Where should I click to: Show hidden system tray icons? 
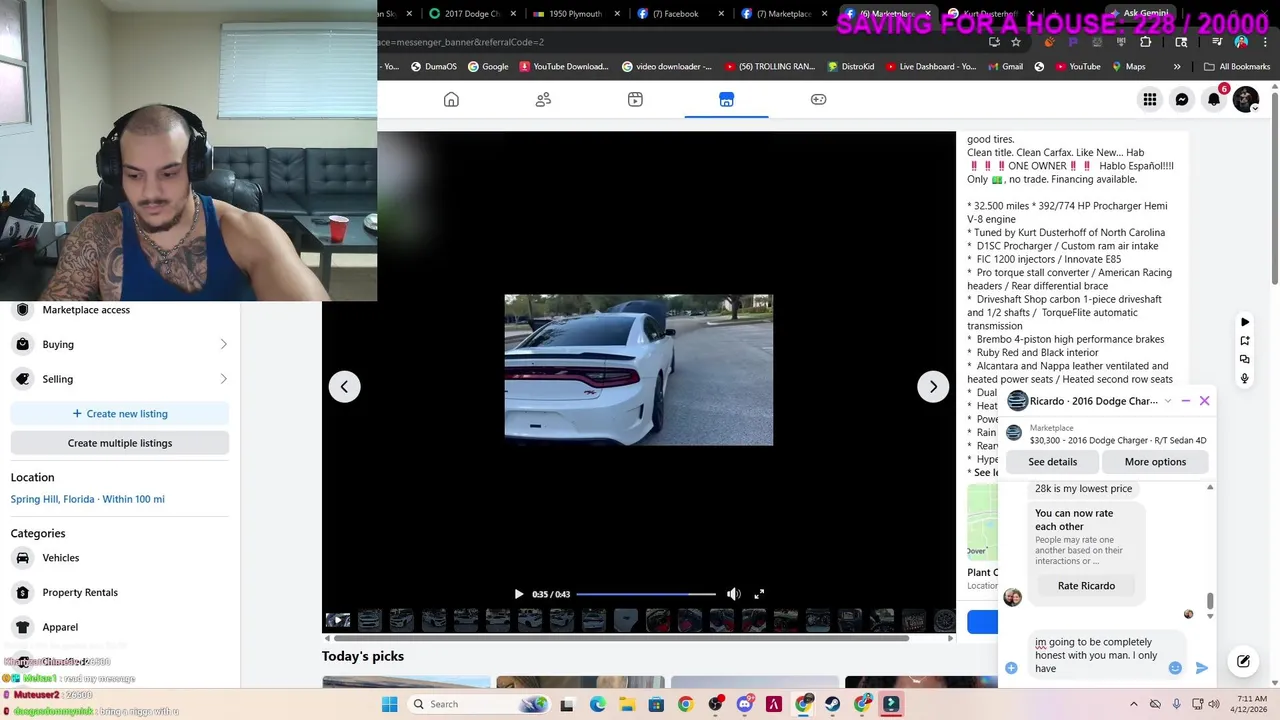[1133, 704]
